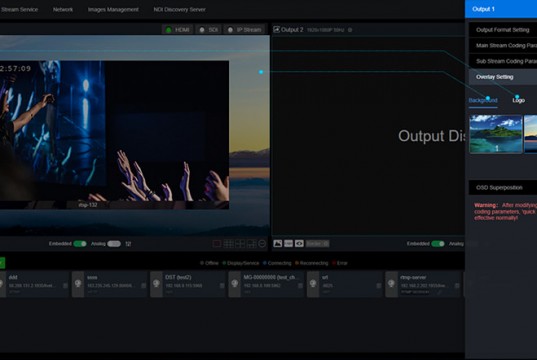Collapse the Overlay Setting section
Viewport: 537px width, 360px height.
[503, 77]
